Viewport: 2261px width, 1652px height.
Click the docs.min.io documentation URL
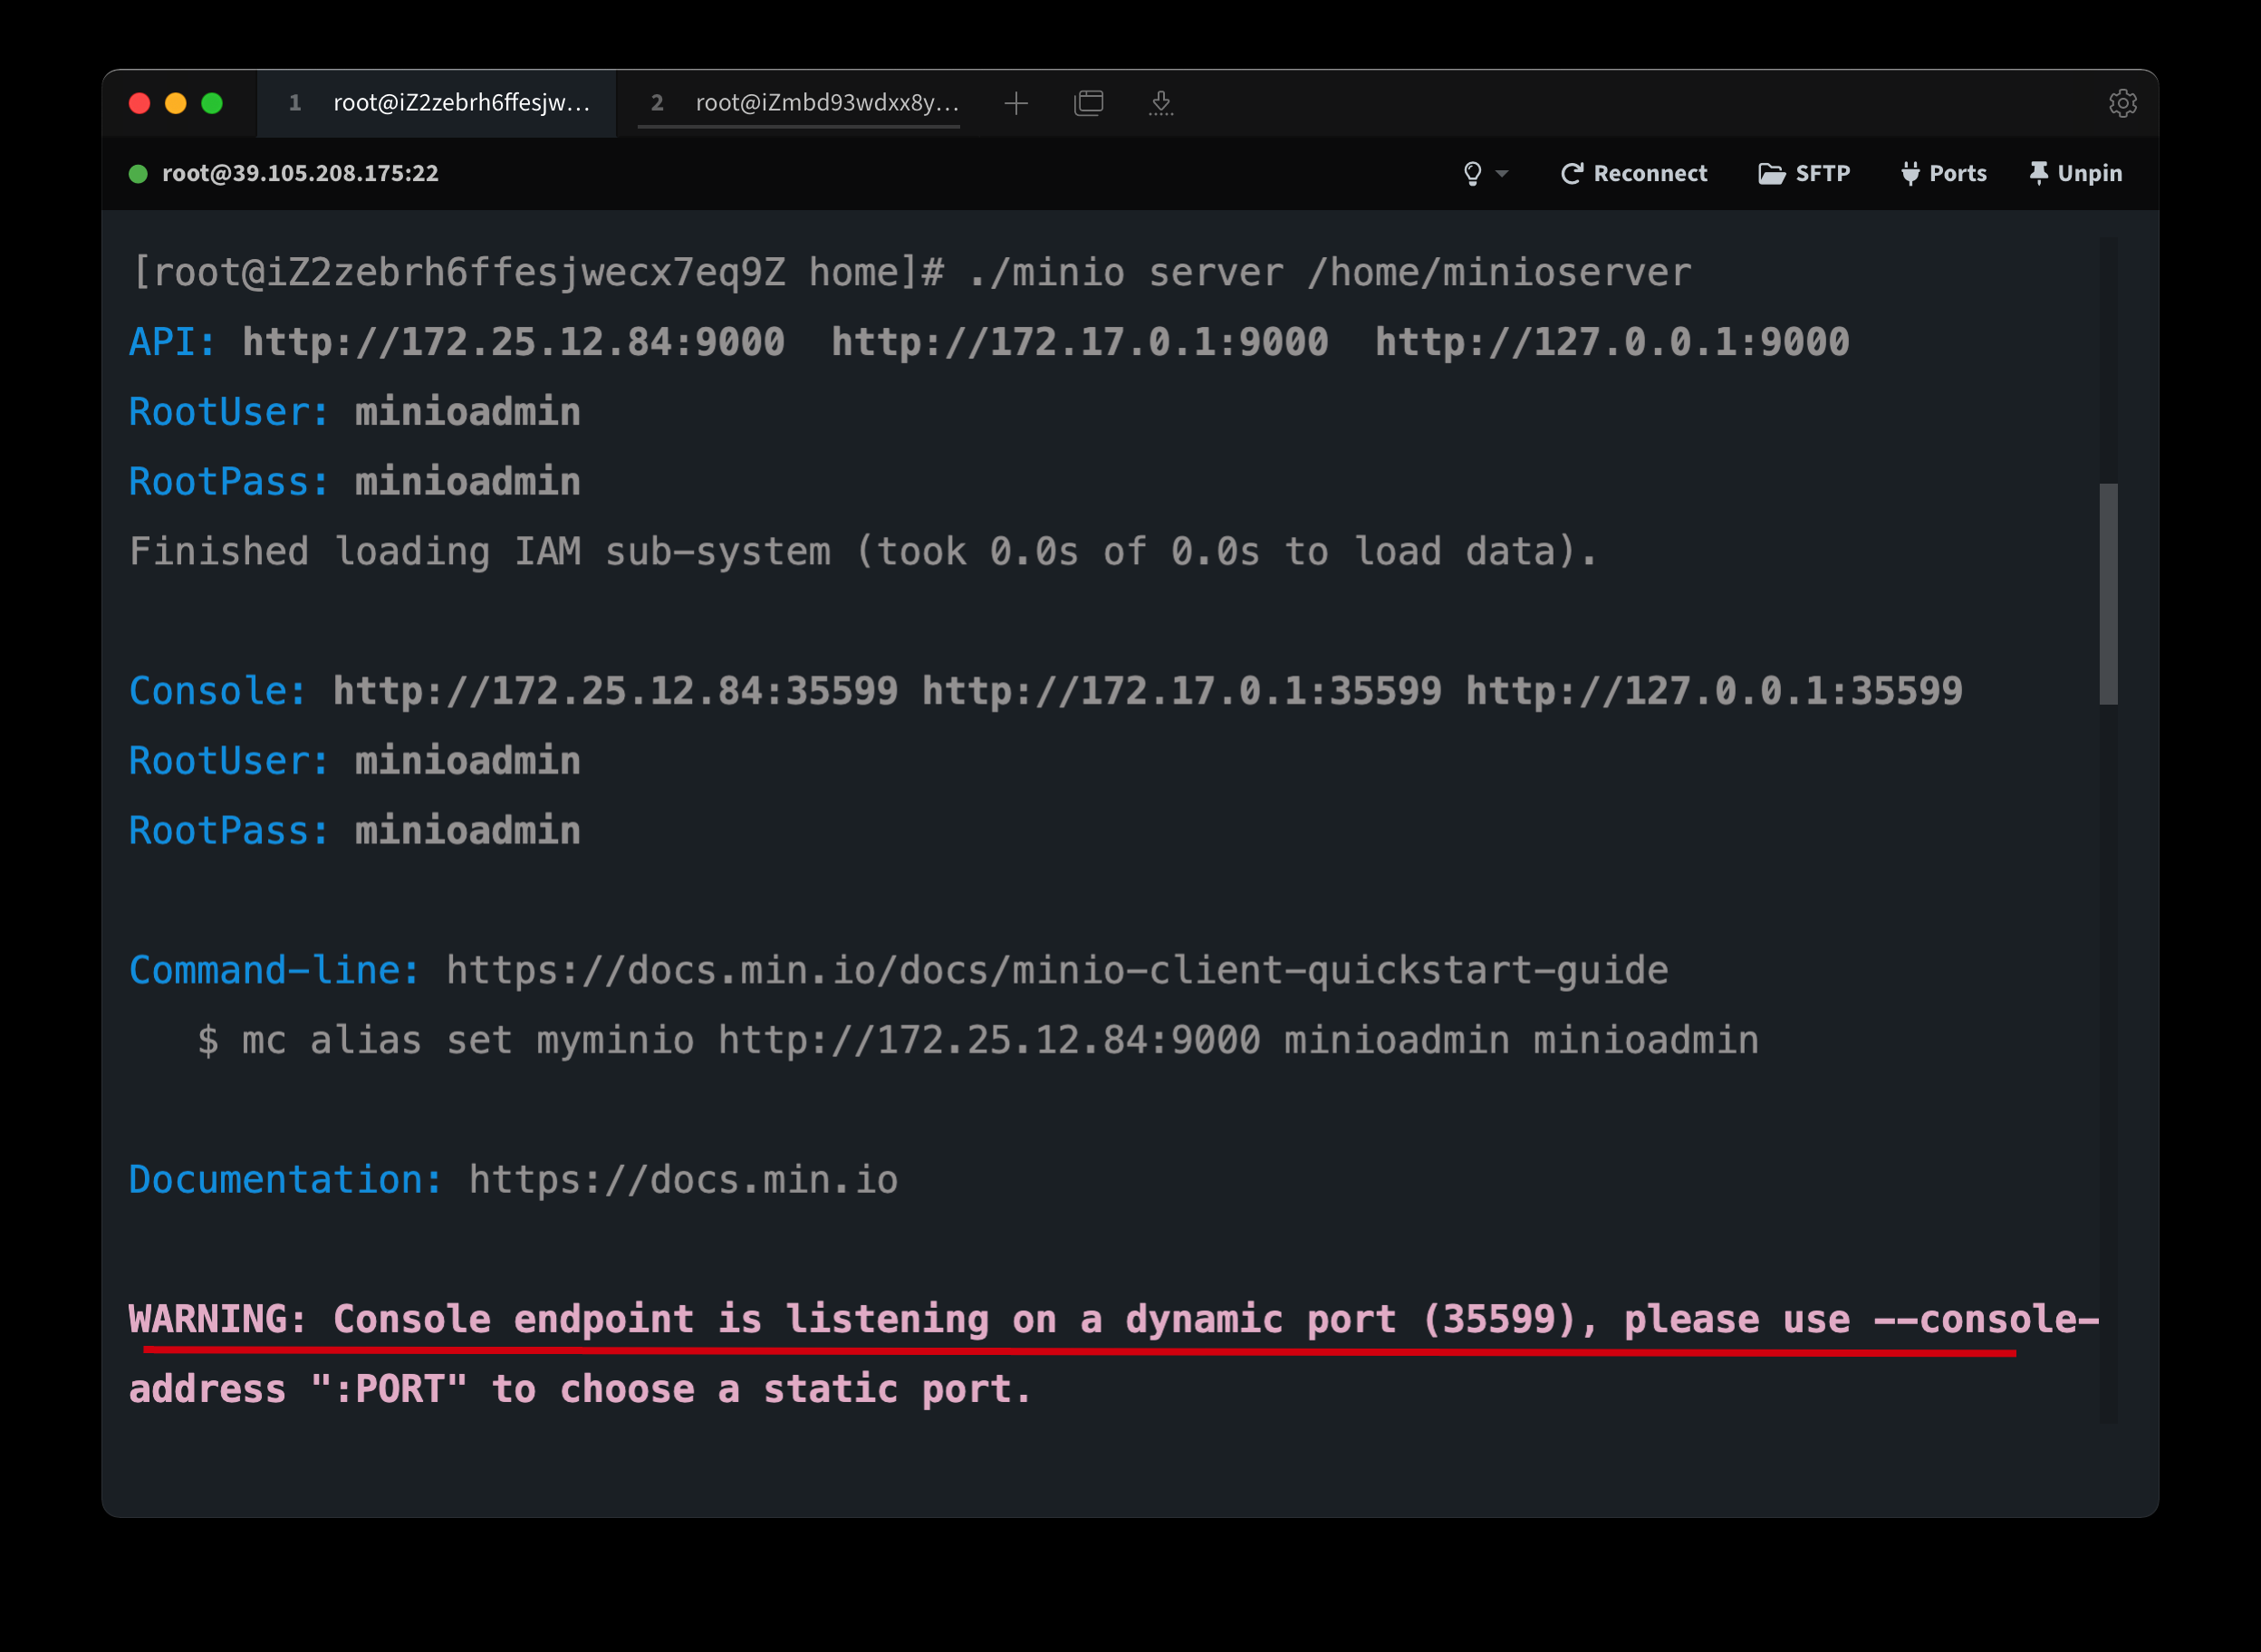683,1180
